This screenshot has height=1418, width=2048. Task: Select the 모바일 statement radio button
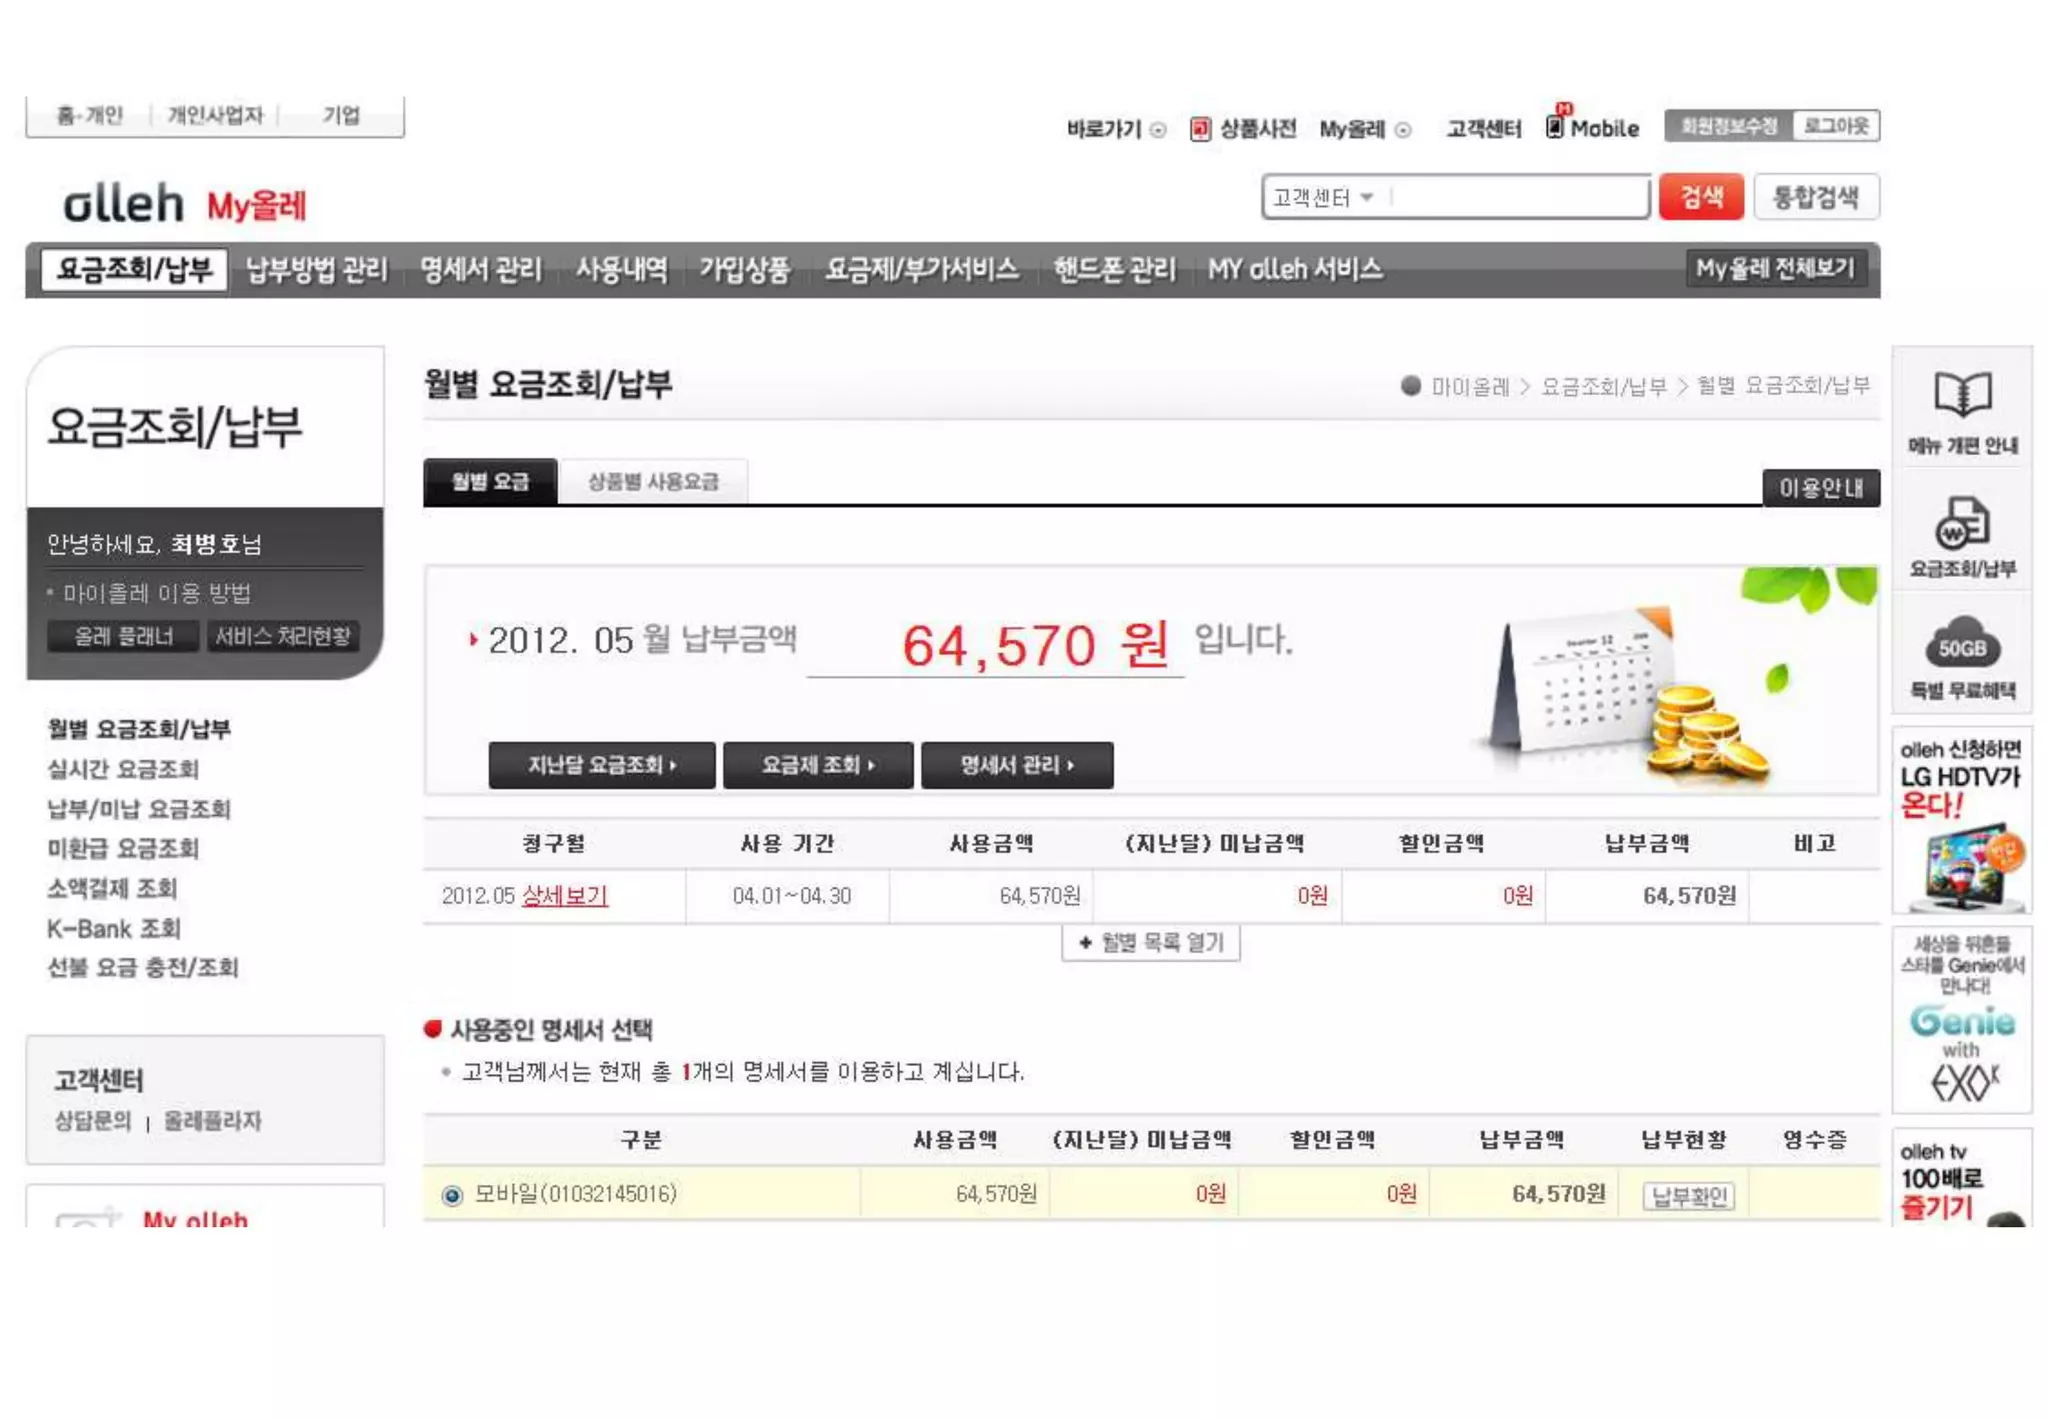pyautogui.click(x=452, y=1195)
